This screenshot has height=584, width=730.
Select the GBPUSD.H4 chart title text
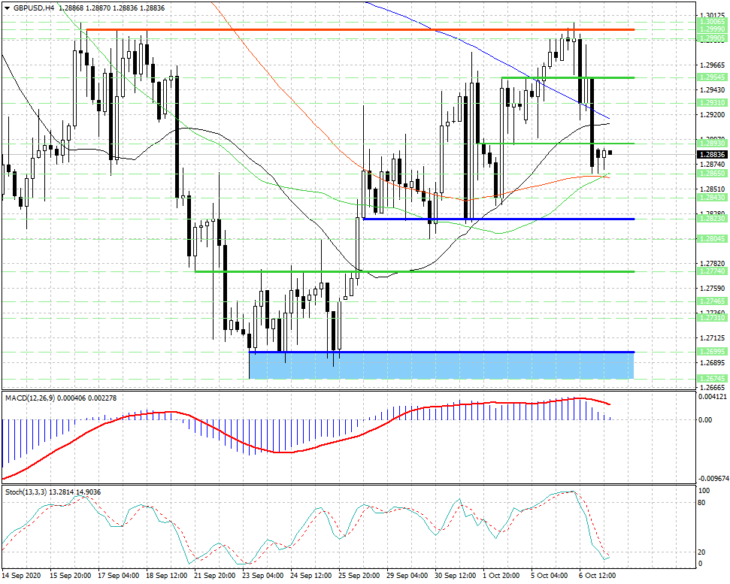click(34, 8)
